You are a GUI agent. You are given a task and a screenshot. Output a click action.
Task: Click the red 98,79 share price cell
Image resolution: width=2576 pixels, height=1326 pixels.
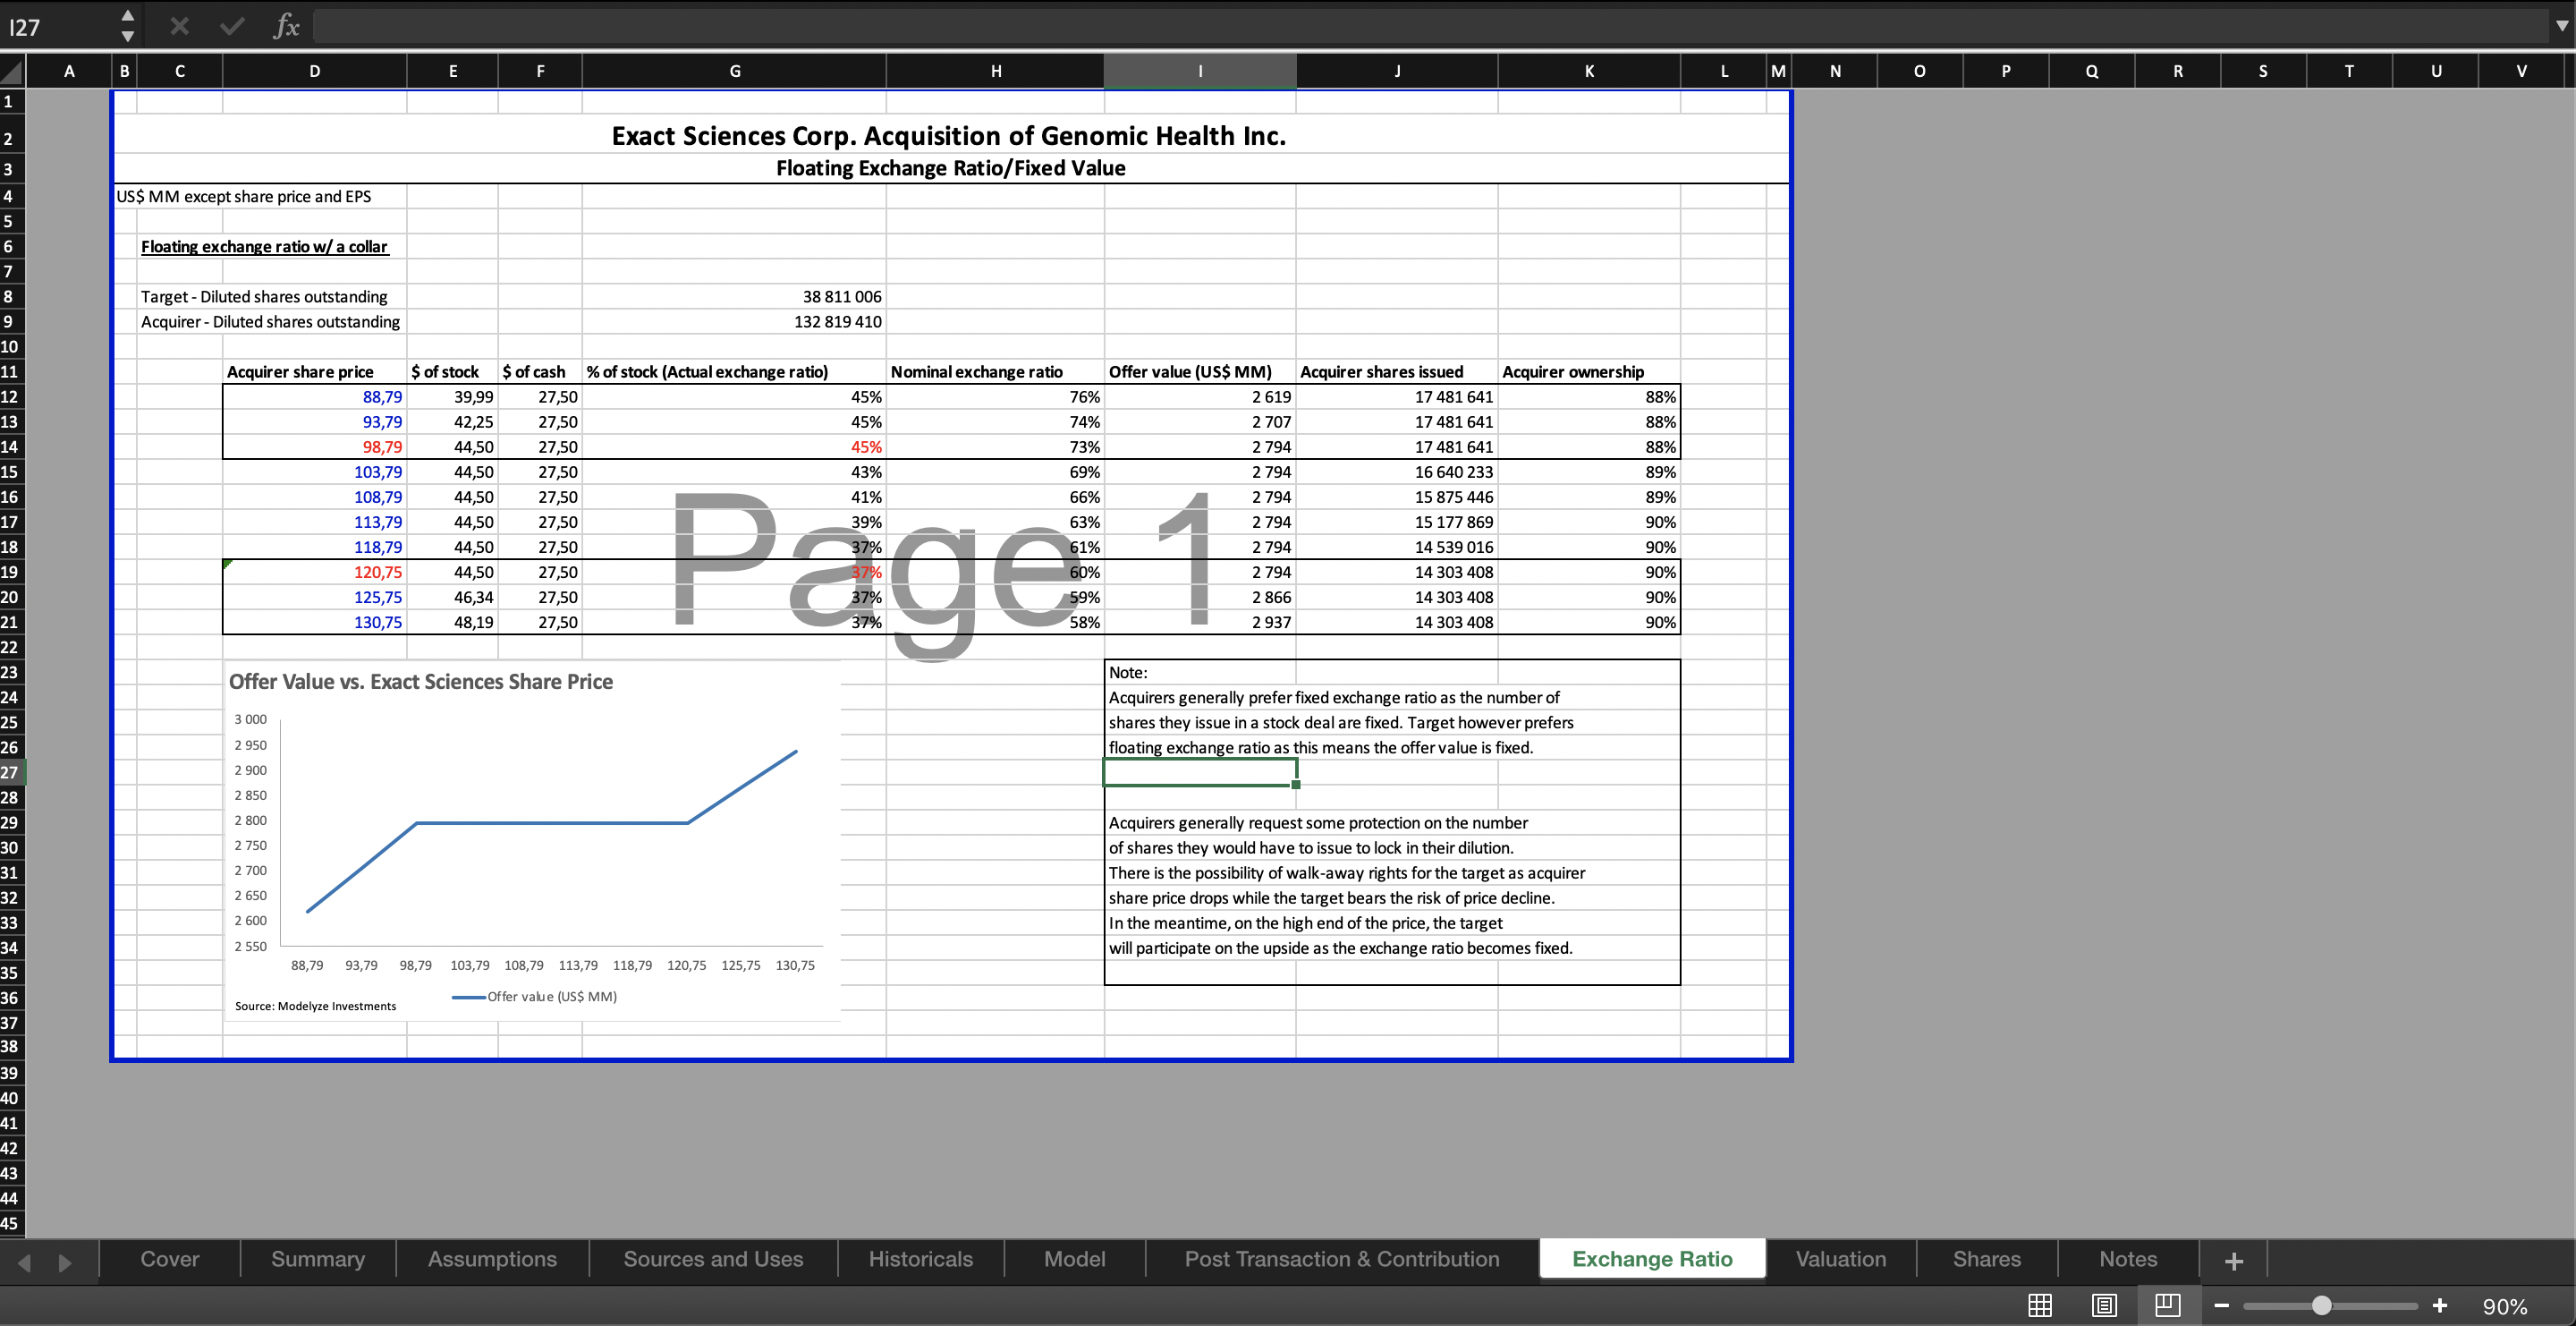[314, 447]
